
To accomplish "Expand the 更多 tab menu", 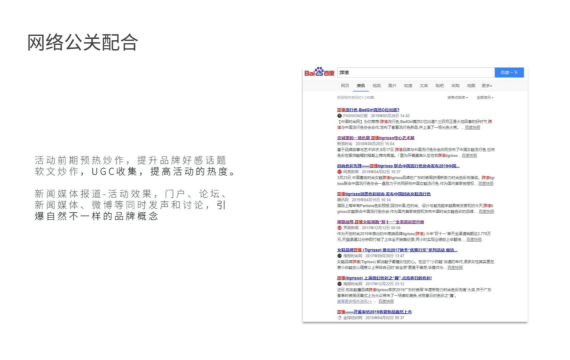I will [x=487, y=86].
